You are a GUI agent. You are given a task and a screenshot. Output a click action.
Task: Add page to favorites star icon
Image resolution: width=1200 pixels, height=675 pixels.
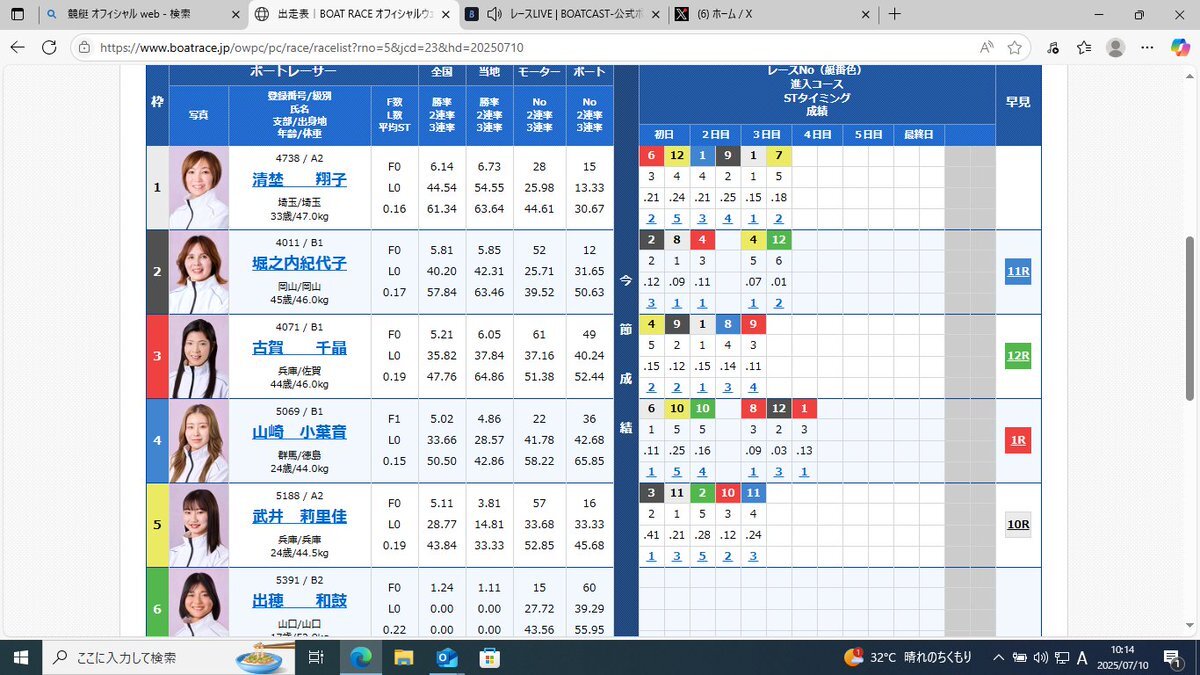1015,47
